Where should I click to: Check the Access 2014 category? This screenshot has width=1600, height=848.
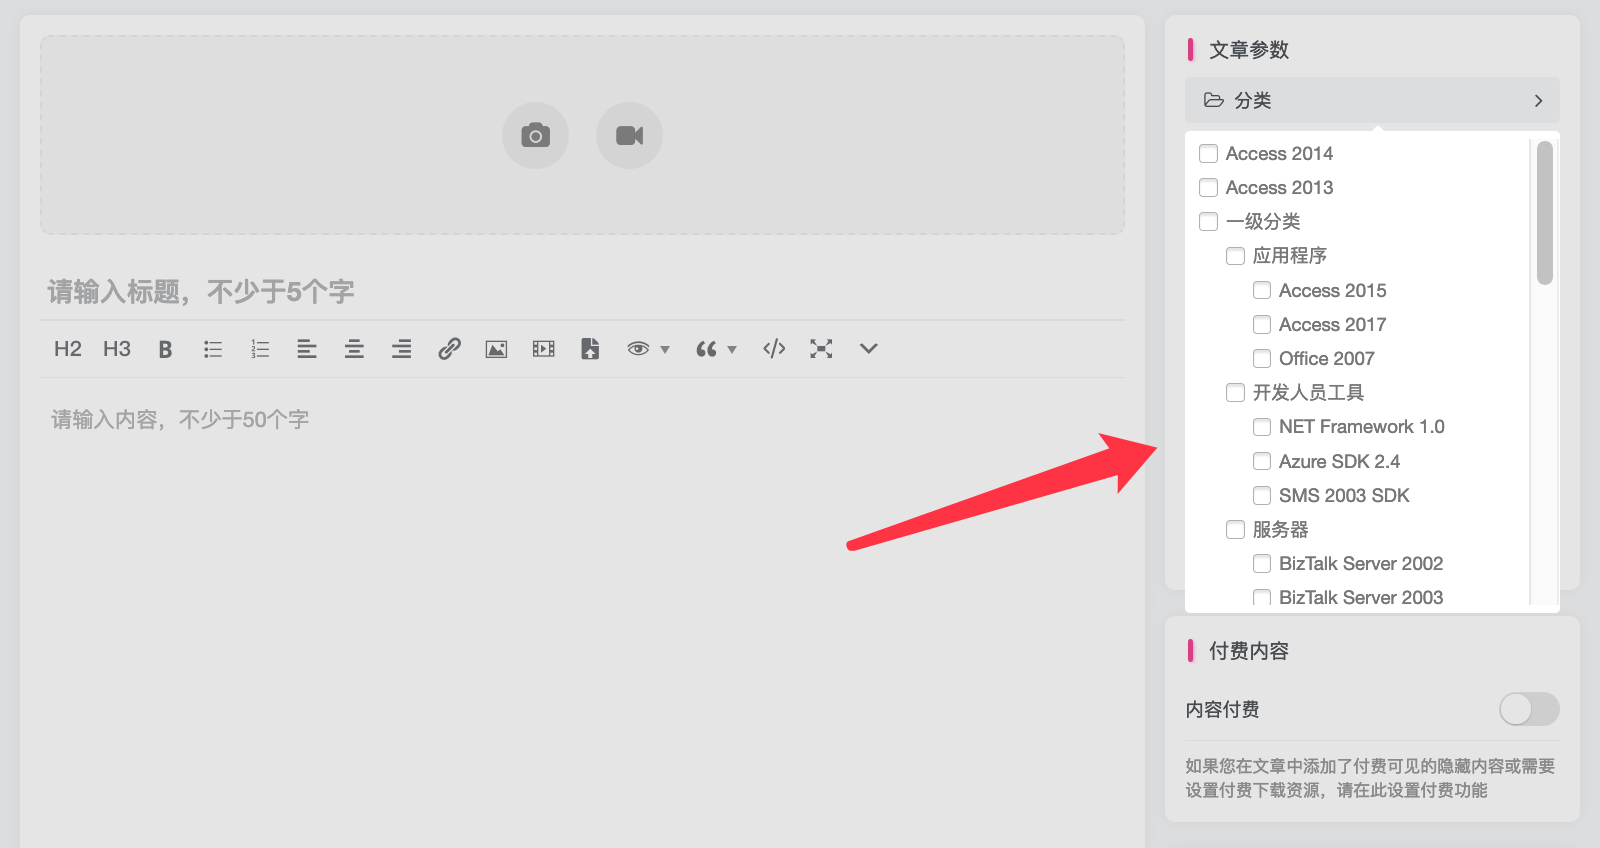tap(1209, 154)
